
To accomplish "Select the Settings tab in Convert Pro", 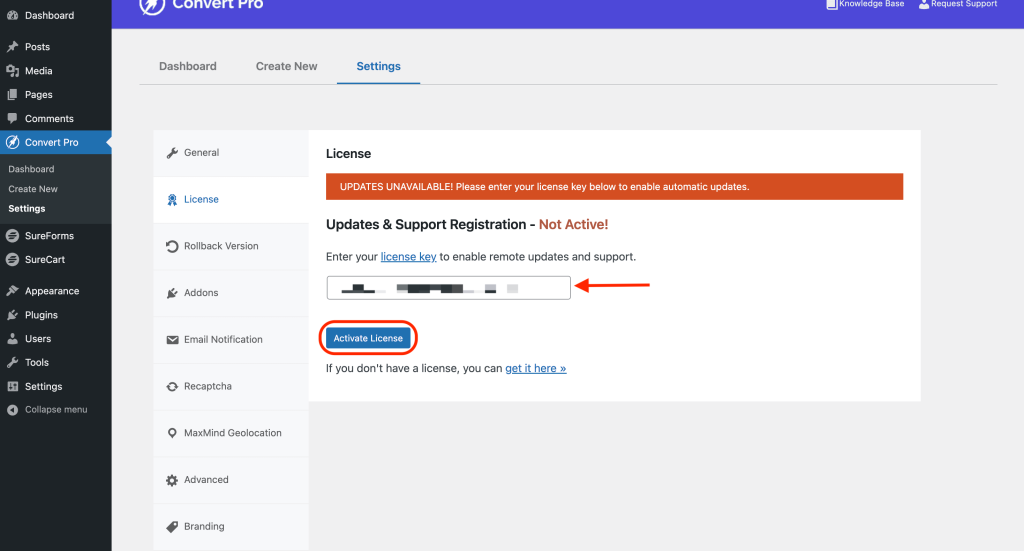I will [378, 66].
